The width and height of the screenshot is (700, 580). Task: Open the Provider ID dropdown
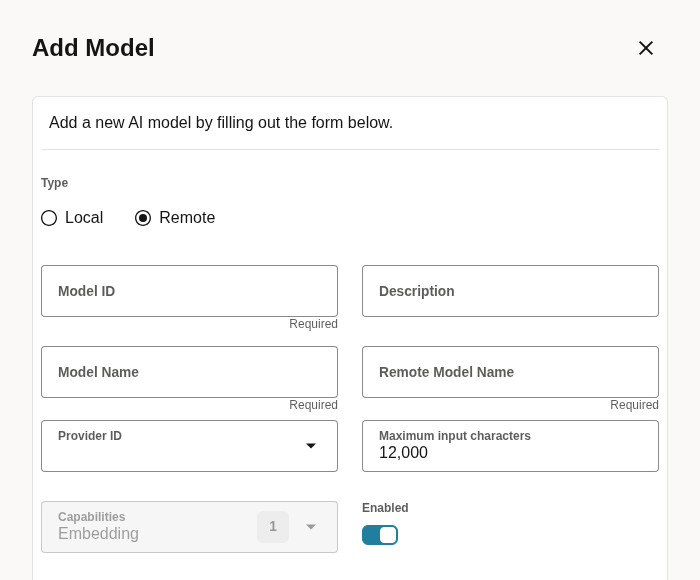[x=189, y=446]
